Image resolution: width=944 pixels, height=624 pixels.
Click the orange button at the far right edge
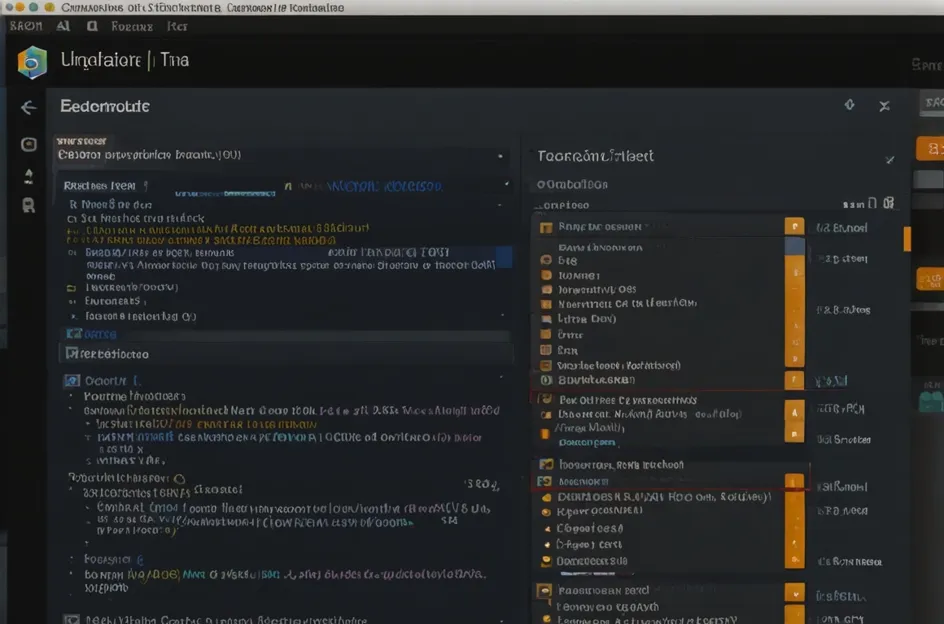929,149
